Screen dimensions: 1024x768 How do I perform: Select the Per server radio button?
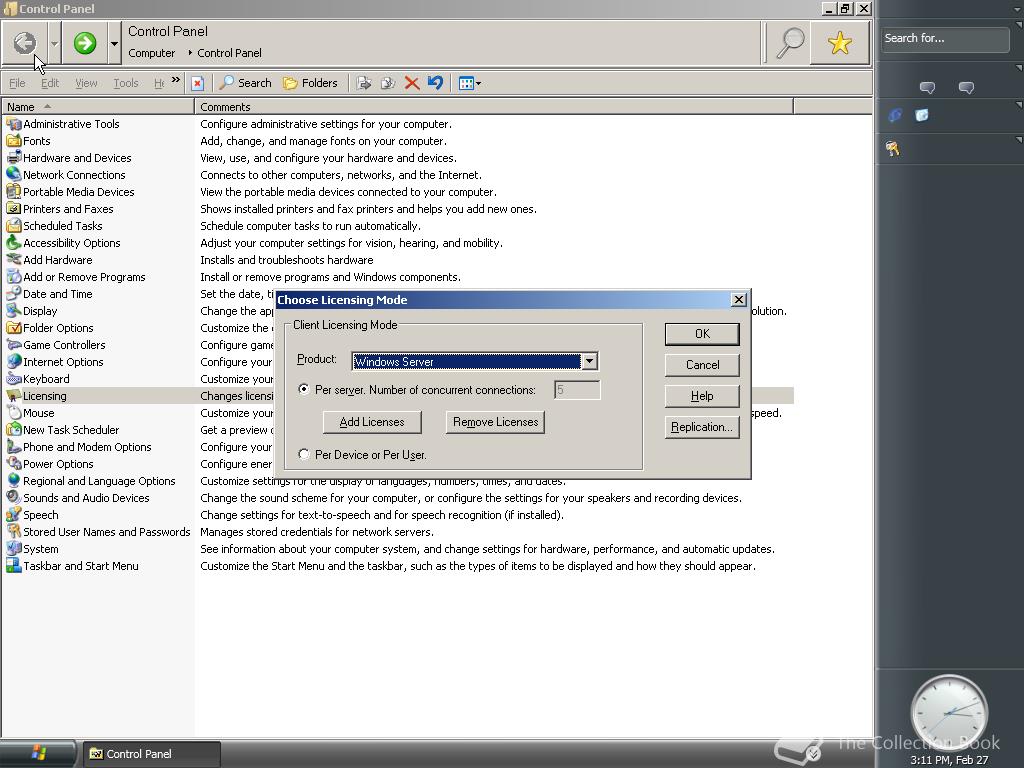(x=304, y=389)
